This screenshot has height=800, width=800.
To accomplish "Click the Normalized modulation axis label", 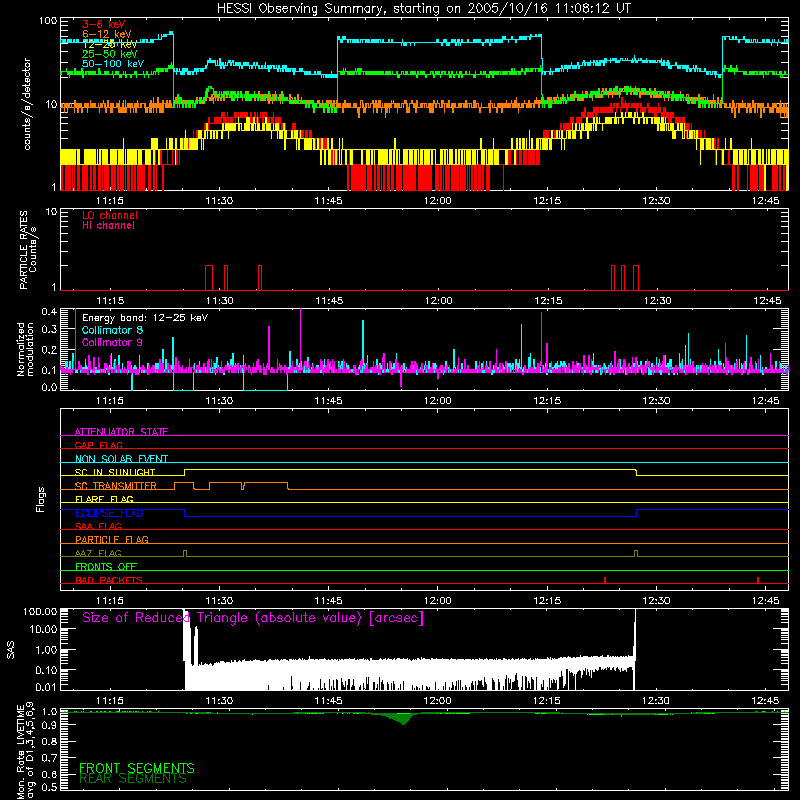I will (26, 349).
